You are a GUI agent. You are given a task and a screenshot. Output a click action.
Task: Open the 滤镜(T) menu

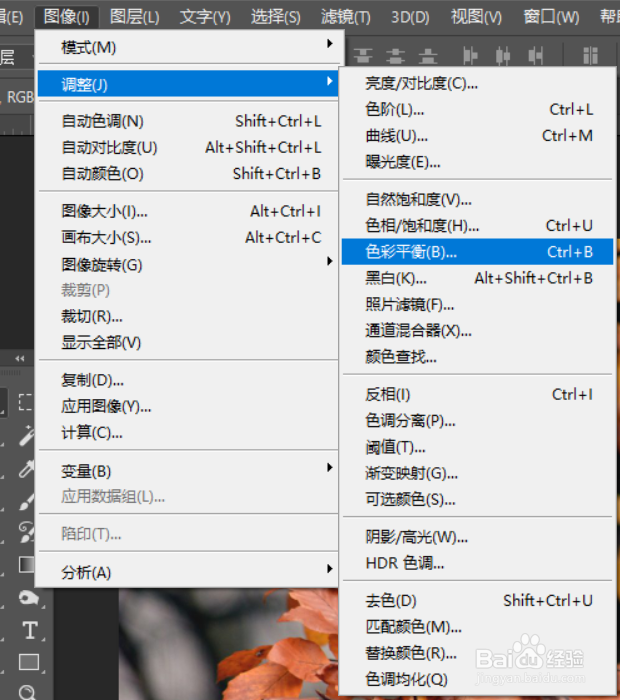[x=345, y=17]
